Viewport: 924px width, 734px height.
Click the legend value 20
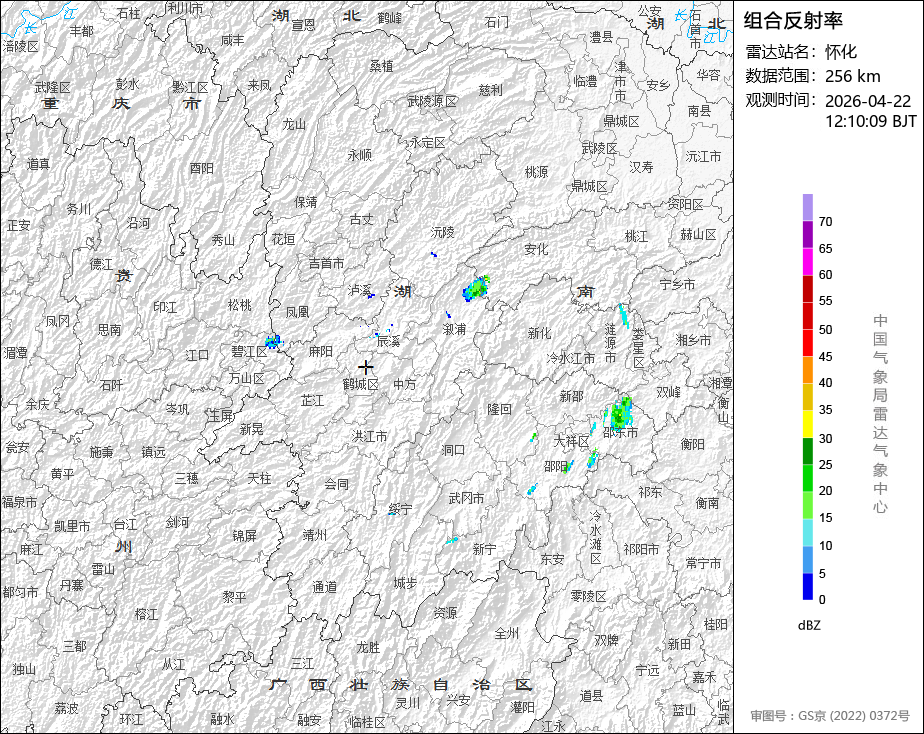tap(825, 491)
